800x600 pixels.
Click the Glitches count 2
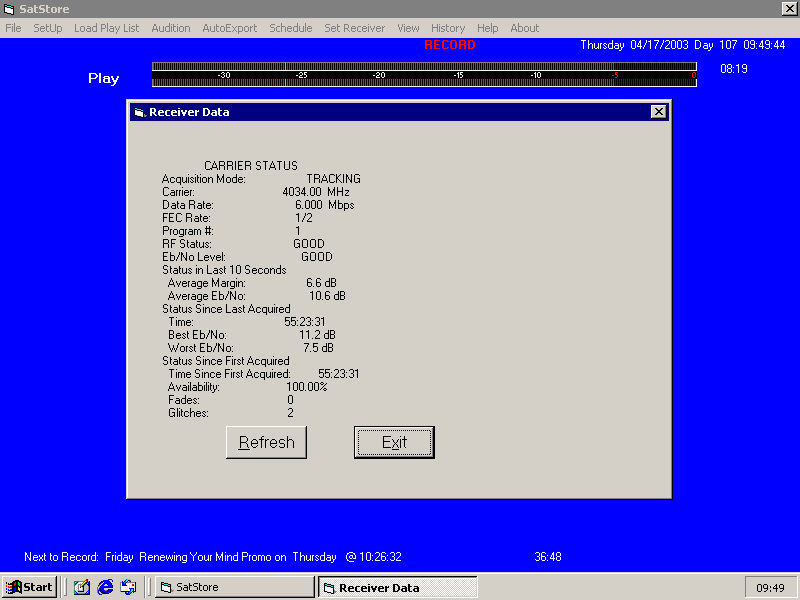pos(290,413)
